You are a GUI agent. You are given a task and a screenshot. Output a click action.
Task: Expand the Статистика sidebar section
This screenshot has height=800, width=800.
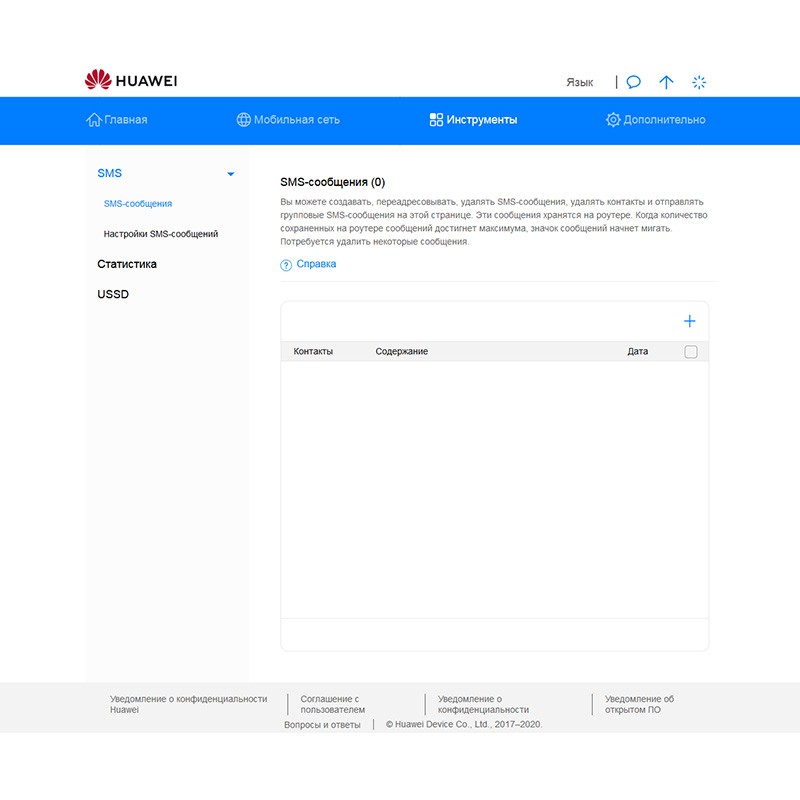click(127, 264)
